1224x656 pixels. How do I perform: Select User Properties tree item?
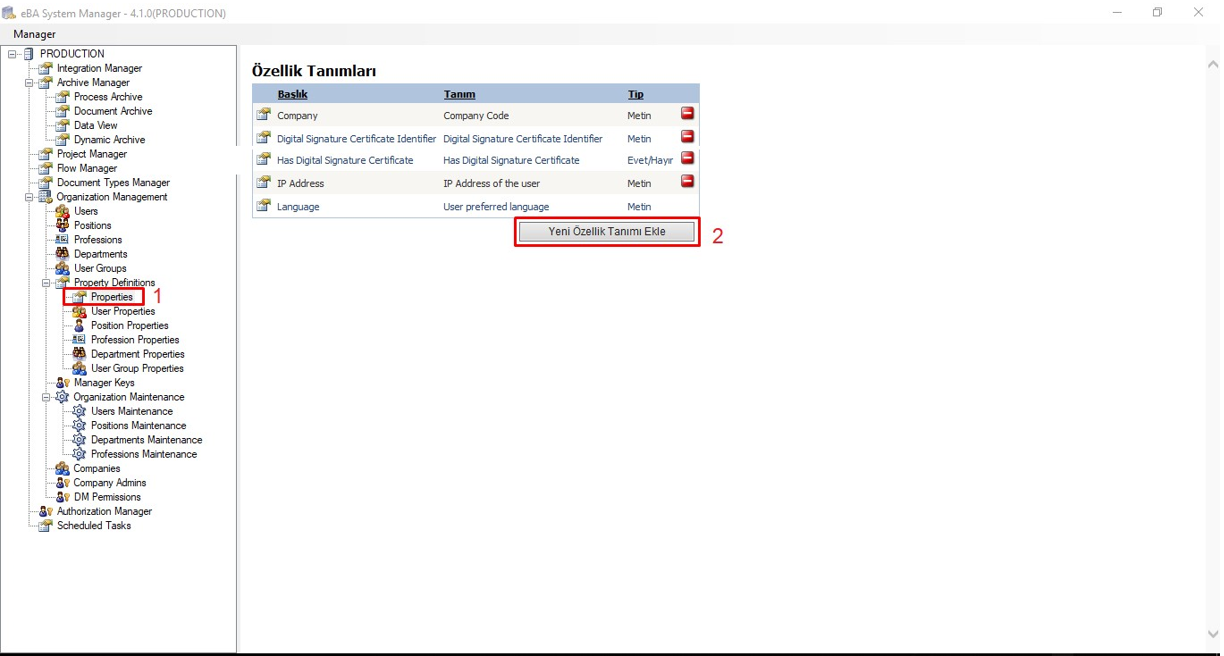(x=123, y=311)
